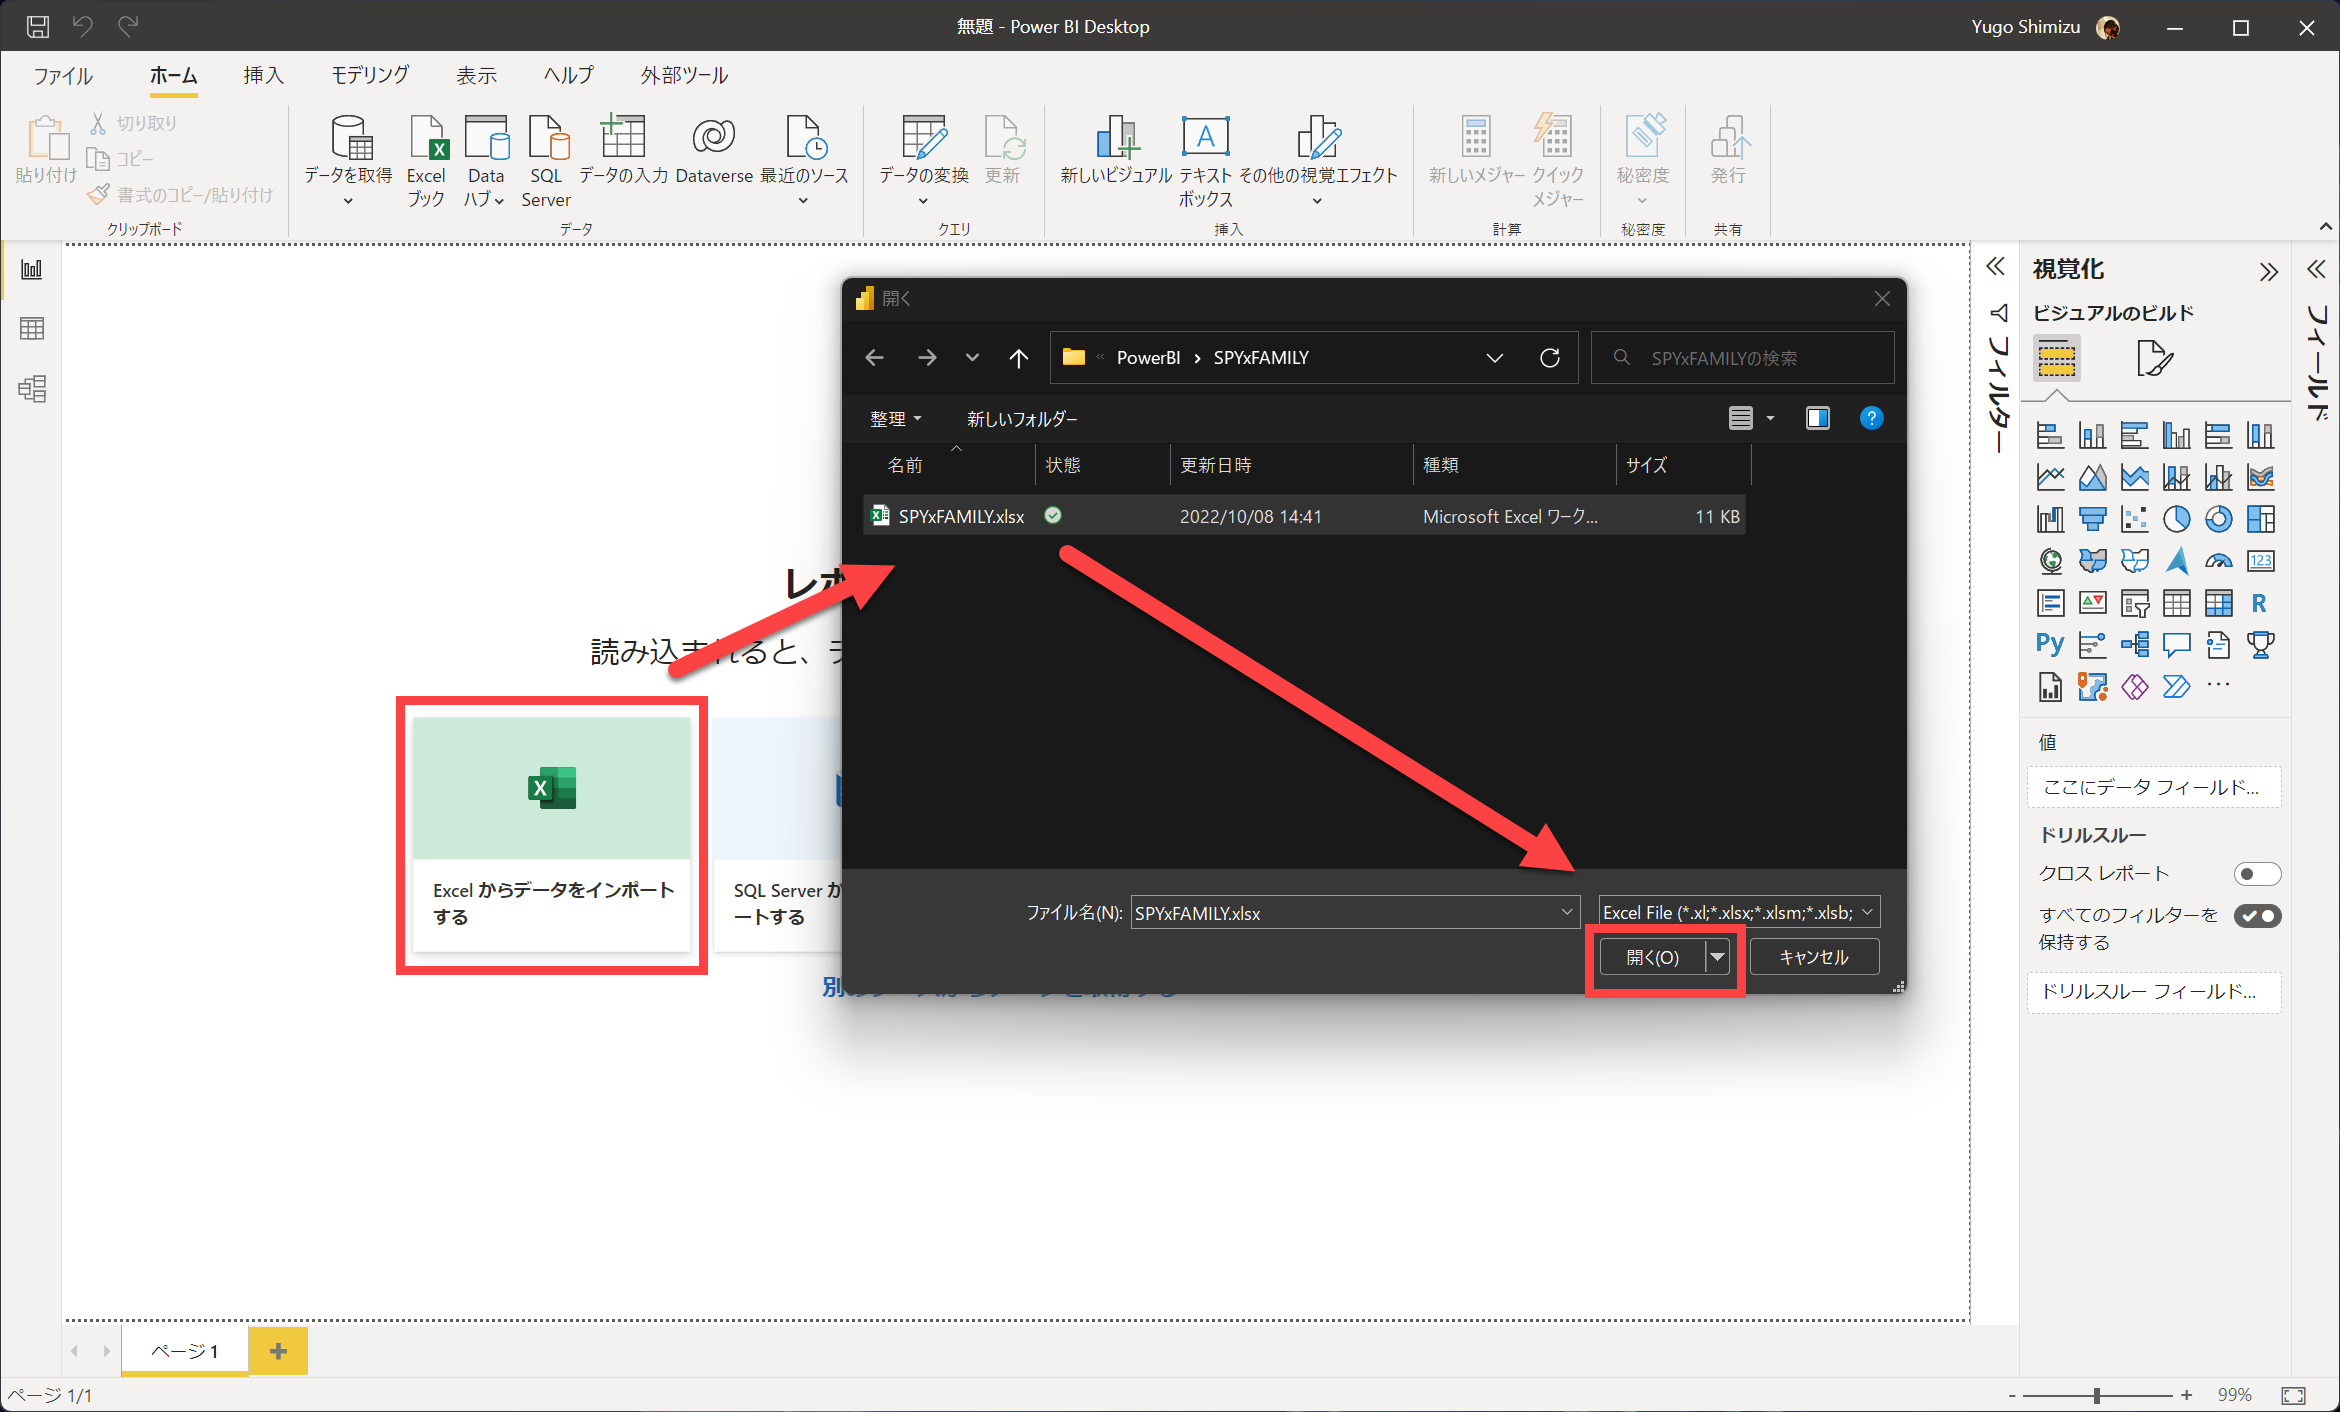2340x1412 pixels.
Task: Select the Python visual icon
Action: 2049,645
